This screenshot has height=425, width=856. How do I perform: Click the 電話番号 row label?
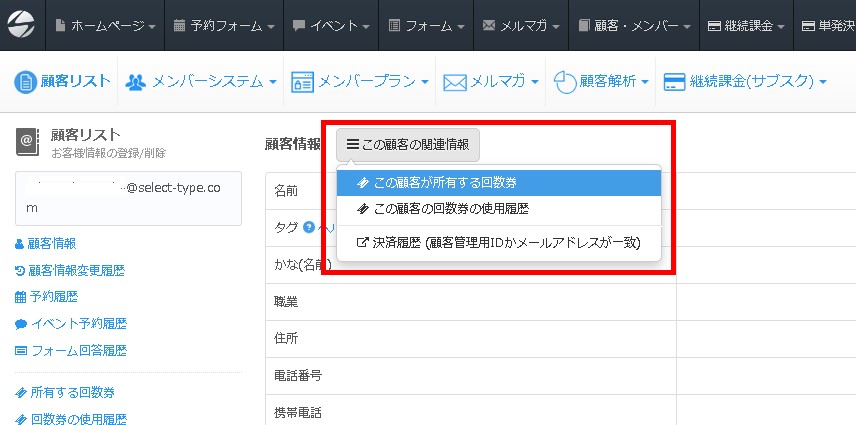(298, 376)
